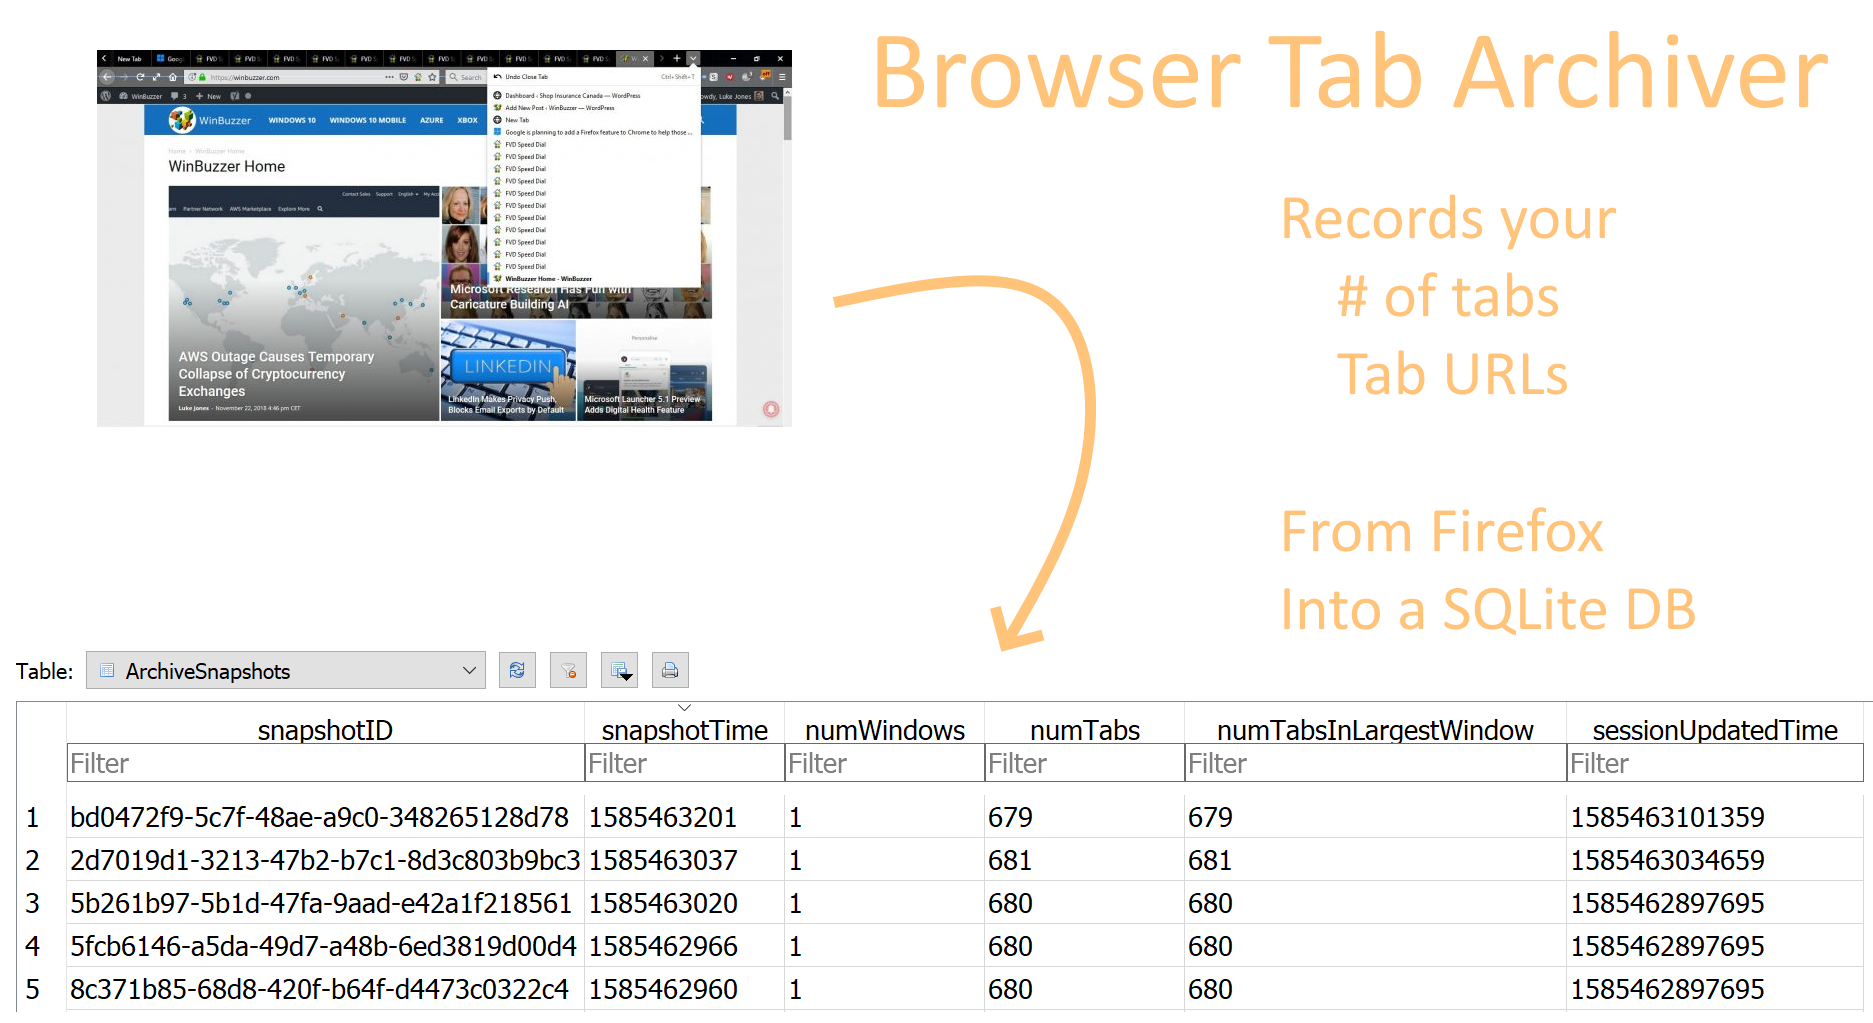Select cell 5fcb6146-a5da-49d7-a48b-6ed3819d00d4

pyautogui.click(x=325, y=946)
